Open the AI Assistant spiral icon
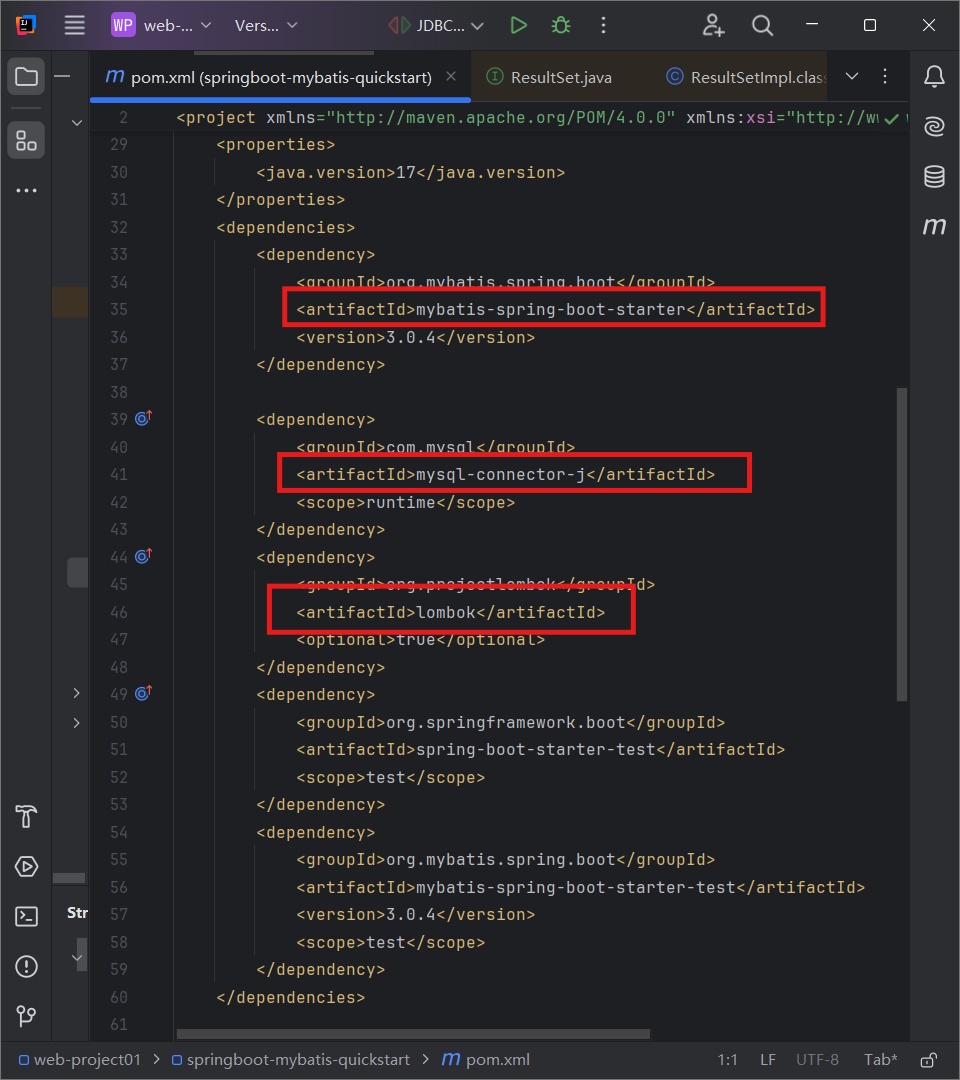The height and width of the screenshot is (1080, 960). click(934, 127)
